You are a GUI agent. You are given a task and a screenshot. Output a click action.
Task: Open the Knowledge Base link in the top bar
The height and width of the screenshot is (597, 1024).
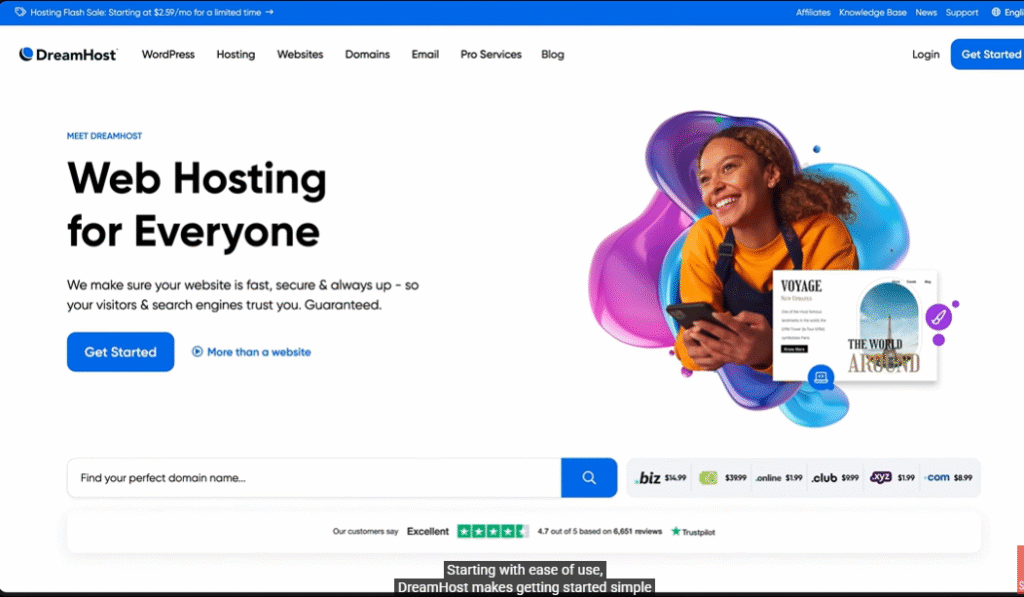[872, 12]
